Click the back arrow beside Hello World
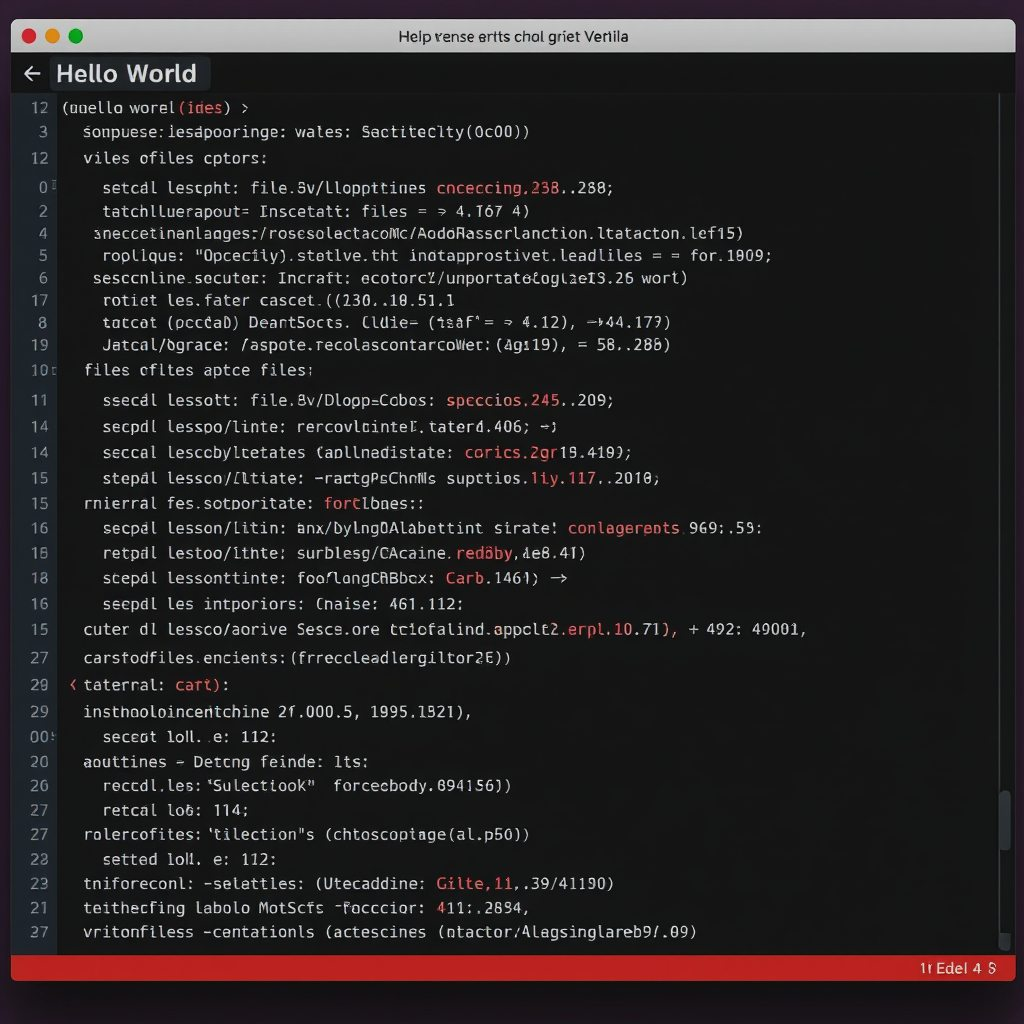Viewport: 1024px width, 1024px height. coord(32,74)
